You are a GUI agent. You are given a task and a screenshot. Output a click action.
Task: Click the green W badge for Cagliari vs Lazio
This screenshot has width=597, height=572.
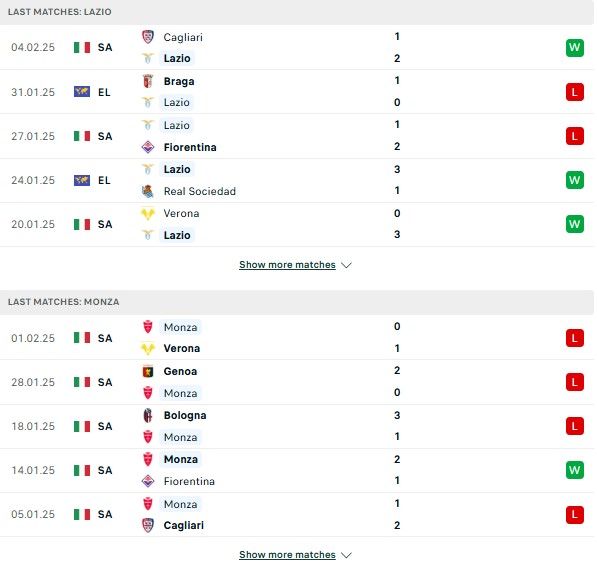(x=575, y=48)
